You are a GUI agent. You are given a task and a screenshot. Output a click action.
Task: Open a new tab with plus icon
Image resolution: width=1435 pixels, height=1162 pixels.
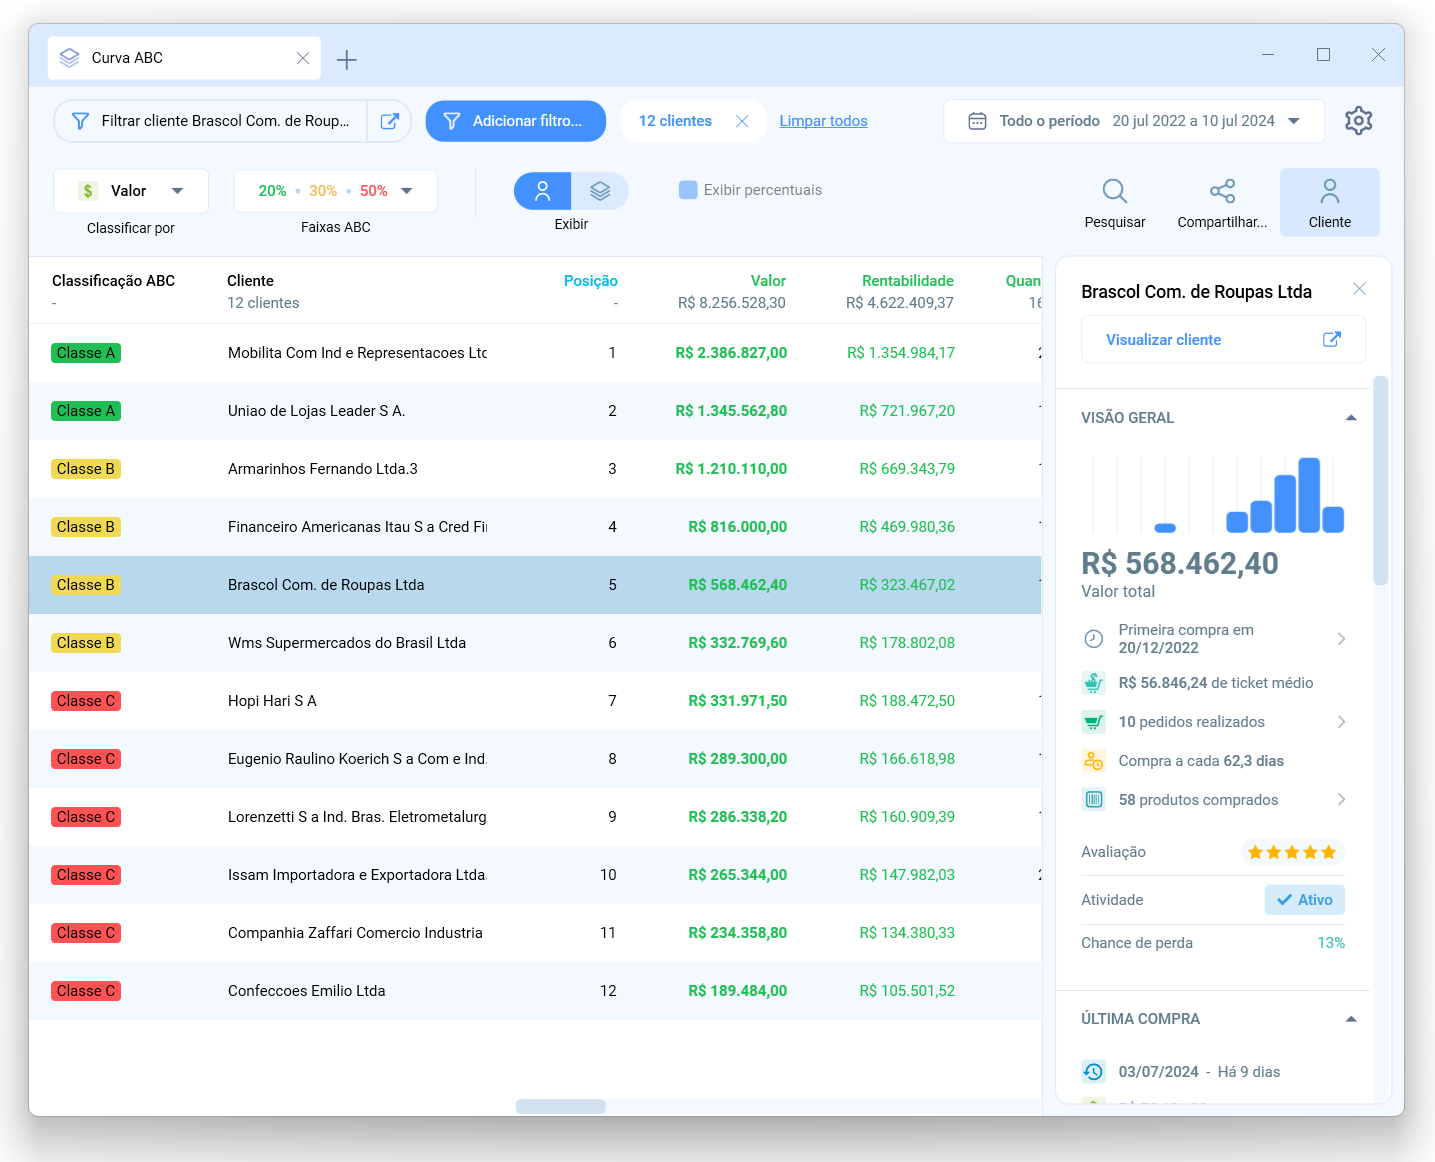(x=346, y=60)
